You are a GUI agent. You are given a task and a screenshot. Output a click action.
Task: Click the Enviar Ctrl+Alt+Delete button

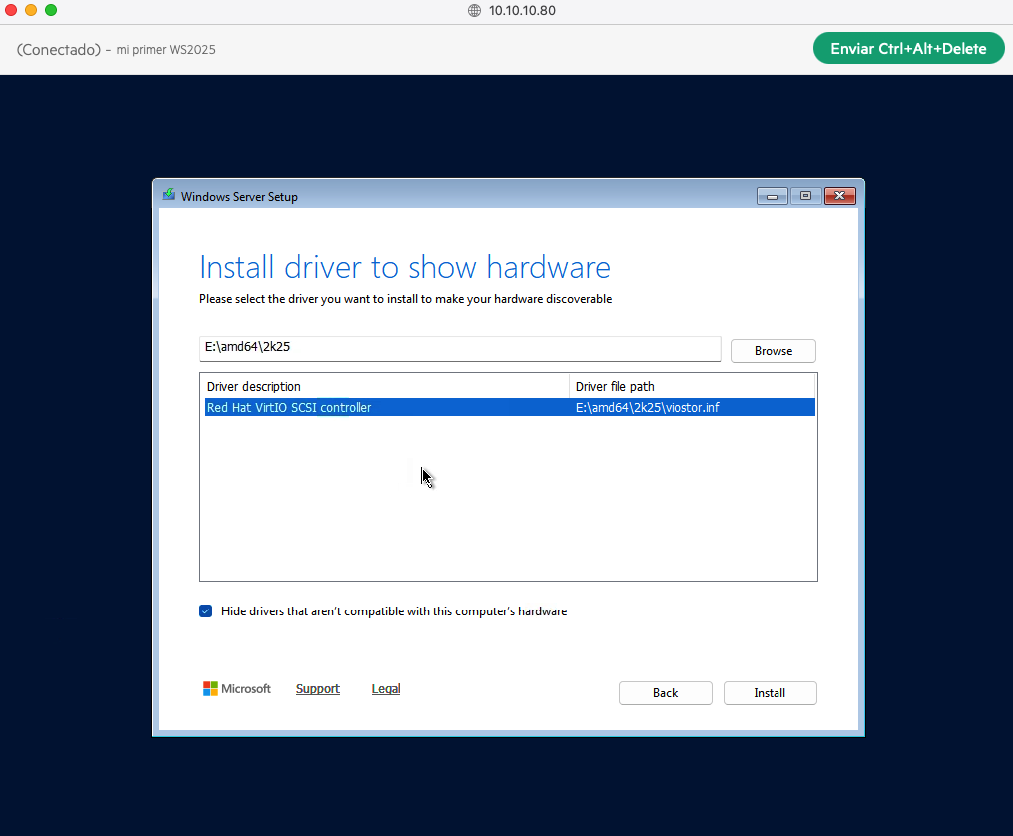click(x=908, y=47)
